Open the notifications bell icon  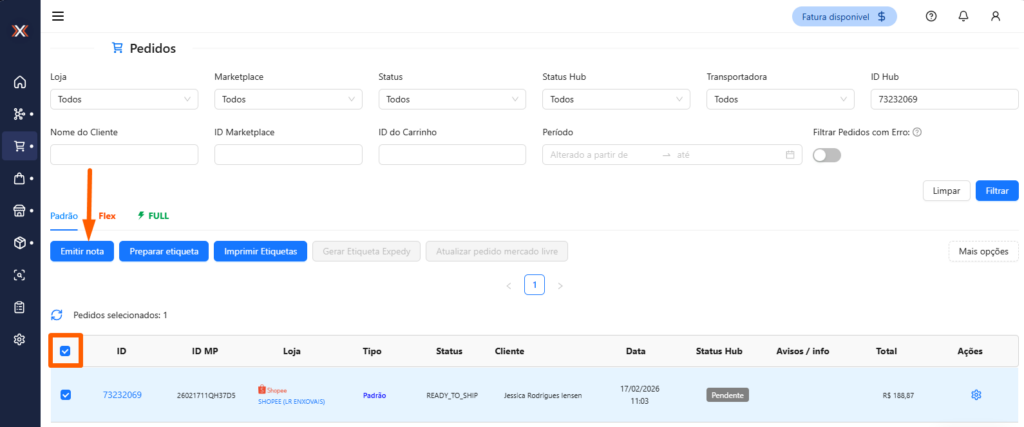[x=963, y=16]
